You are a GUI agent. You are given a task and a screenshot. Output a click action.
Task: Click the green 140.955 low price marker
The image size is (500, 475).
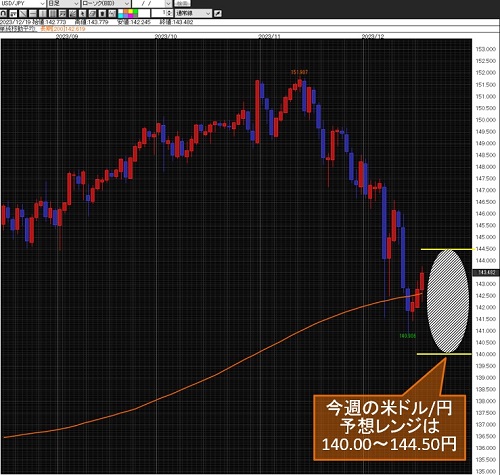point(407,336)
